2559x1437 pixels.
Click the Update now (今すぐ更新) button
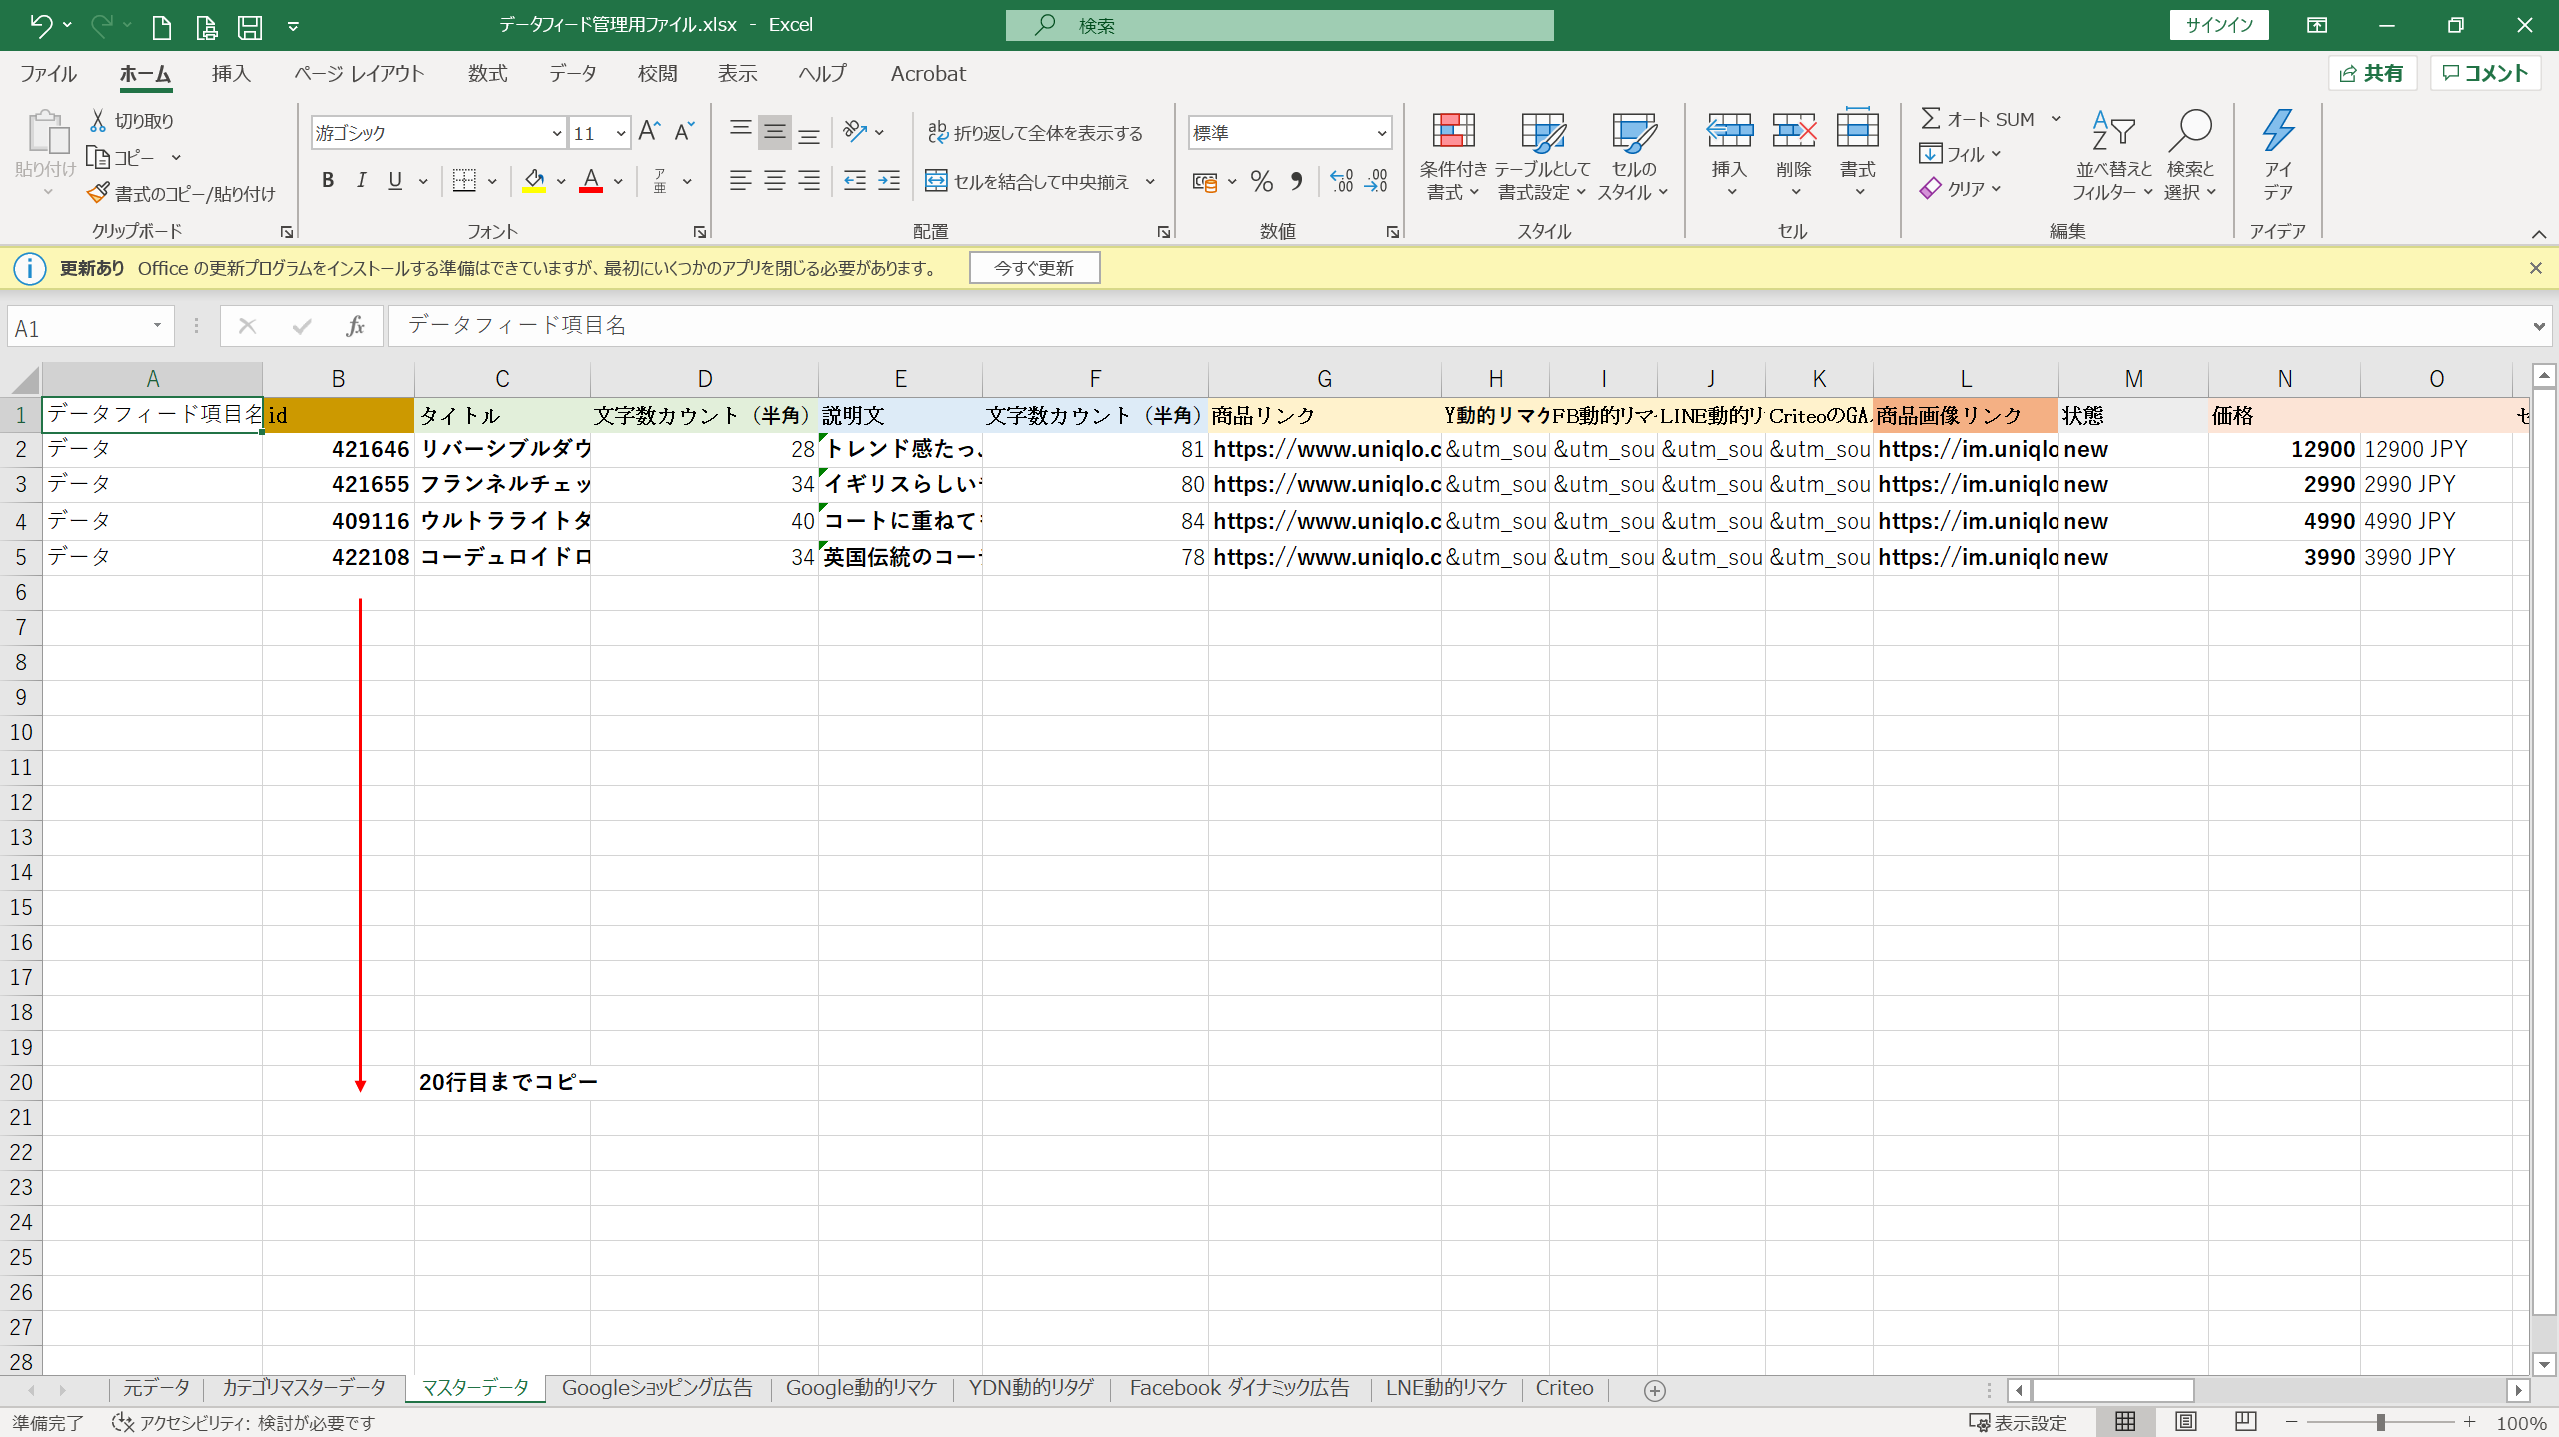1034,268
